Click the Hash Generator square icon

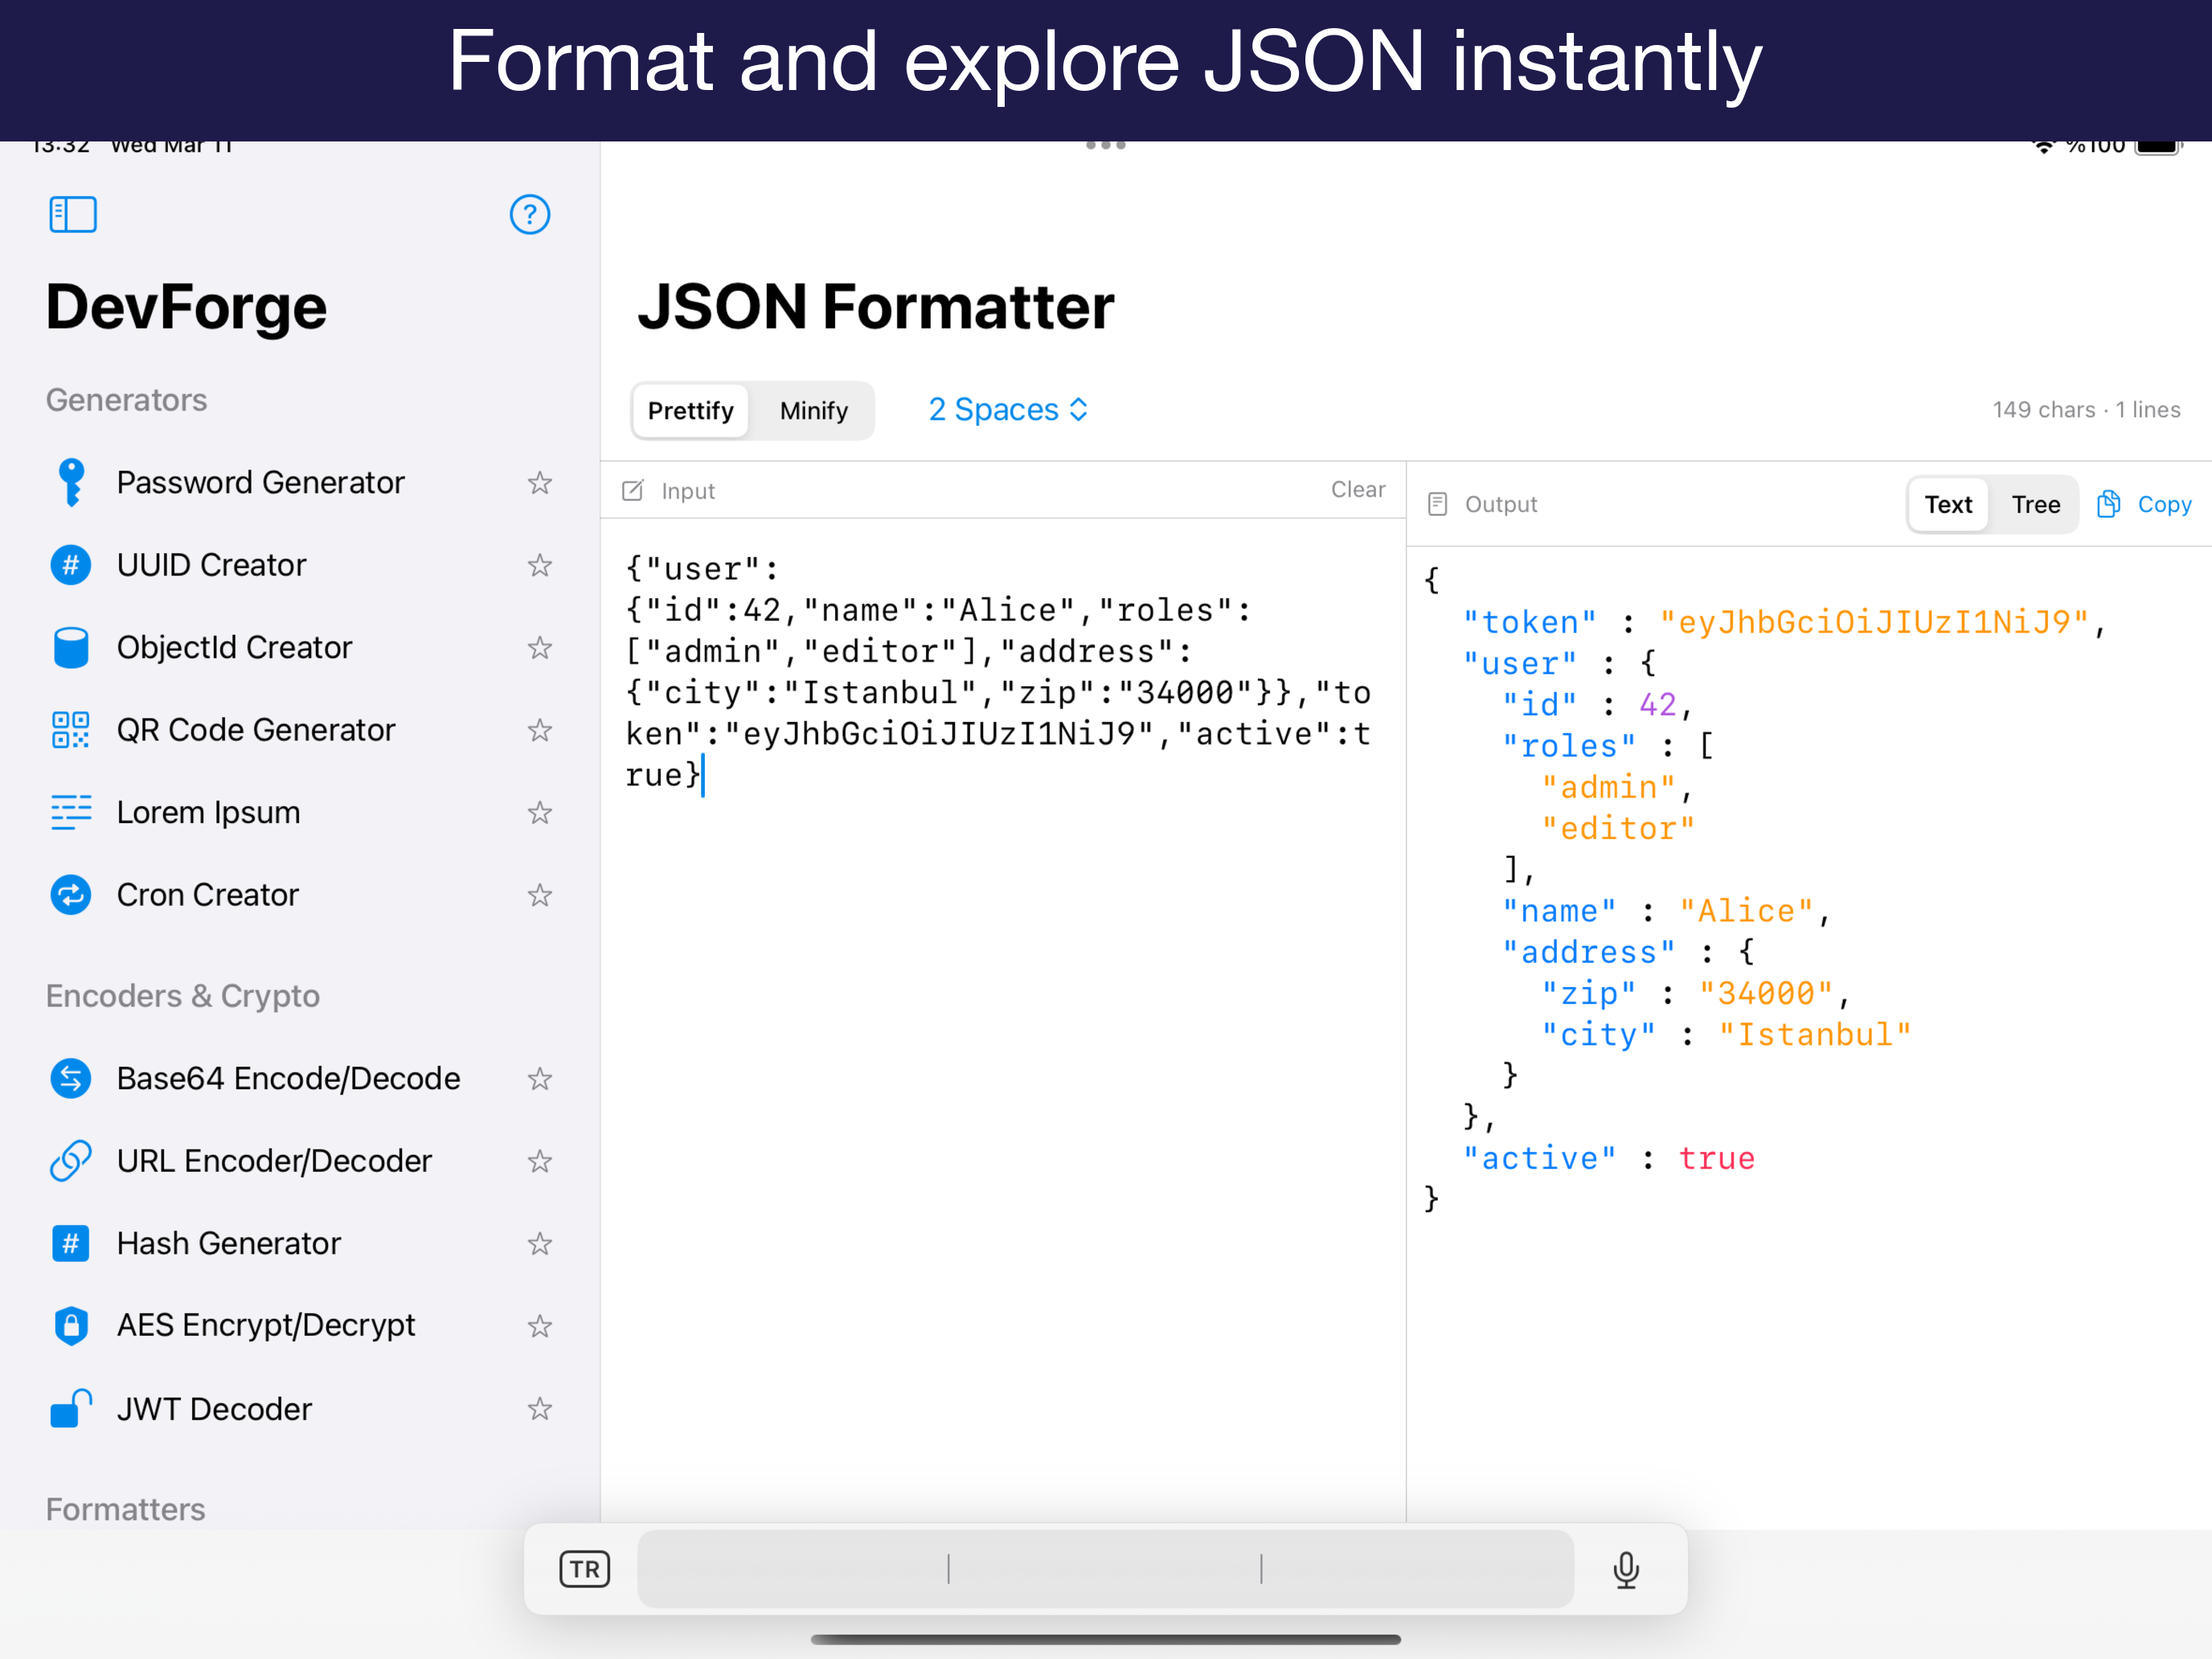coord(71,1243)
